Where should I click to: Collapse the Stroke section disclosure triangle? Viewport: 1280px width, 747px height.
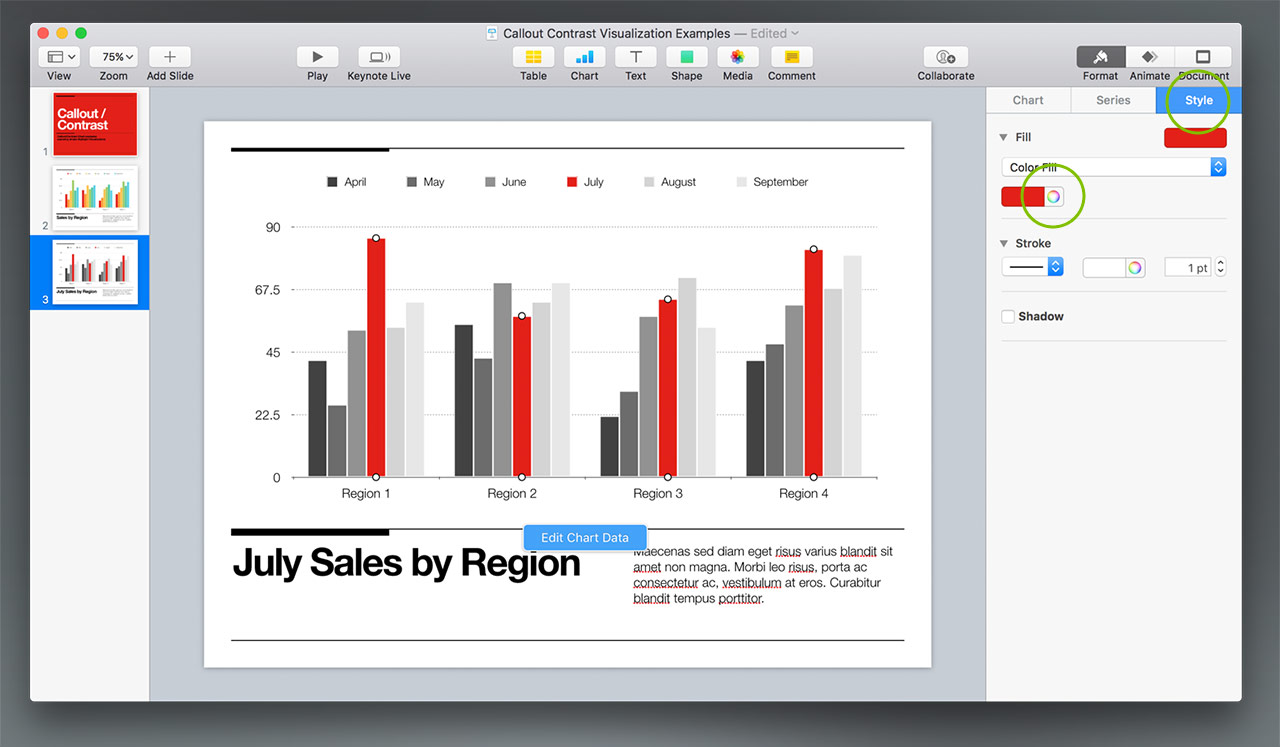[1004, 243]
